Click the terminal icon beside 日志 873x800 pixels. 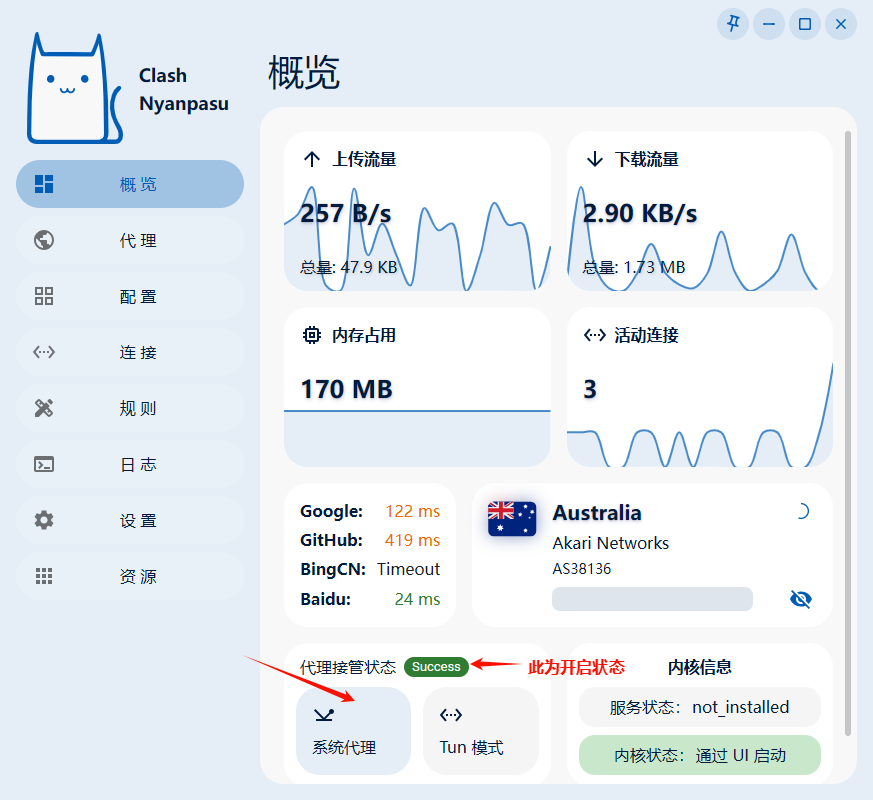pos(44,464)
